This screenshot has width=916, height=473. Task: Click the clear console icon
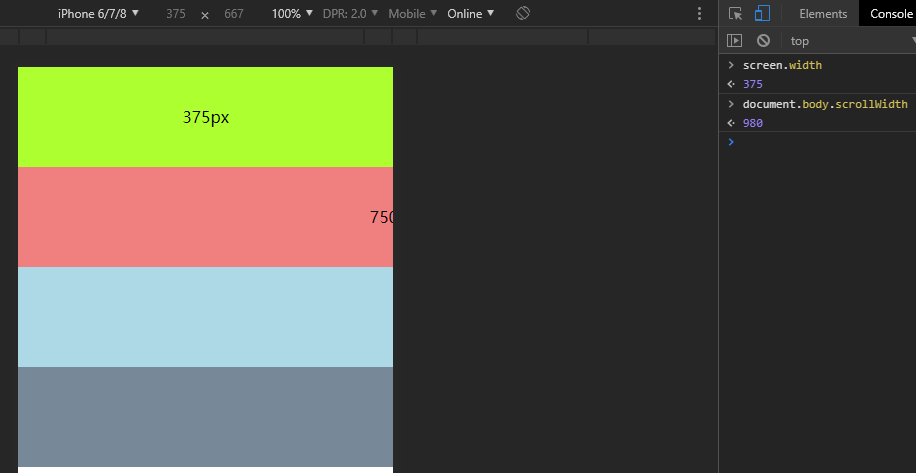[x=763, y=40]
